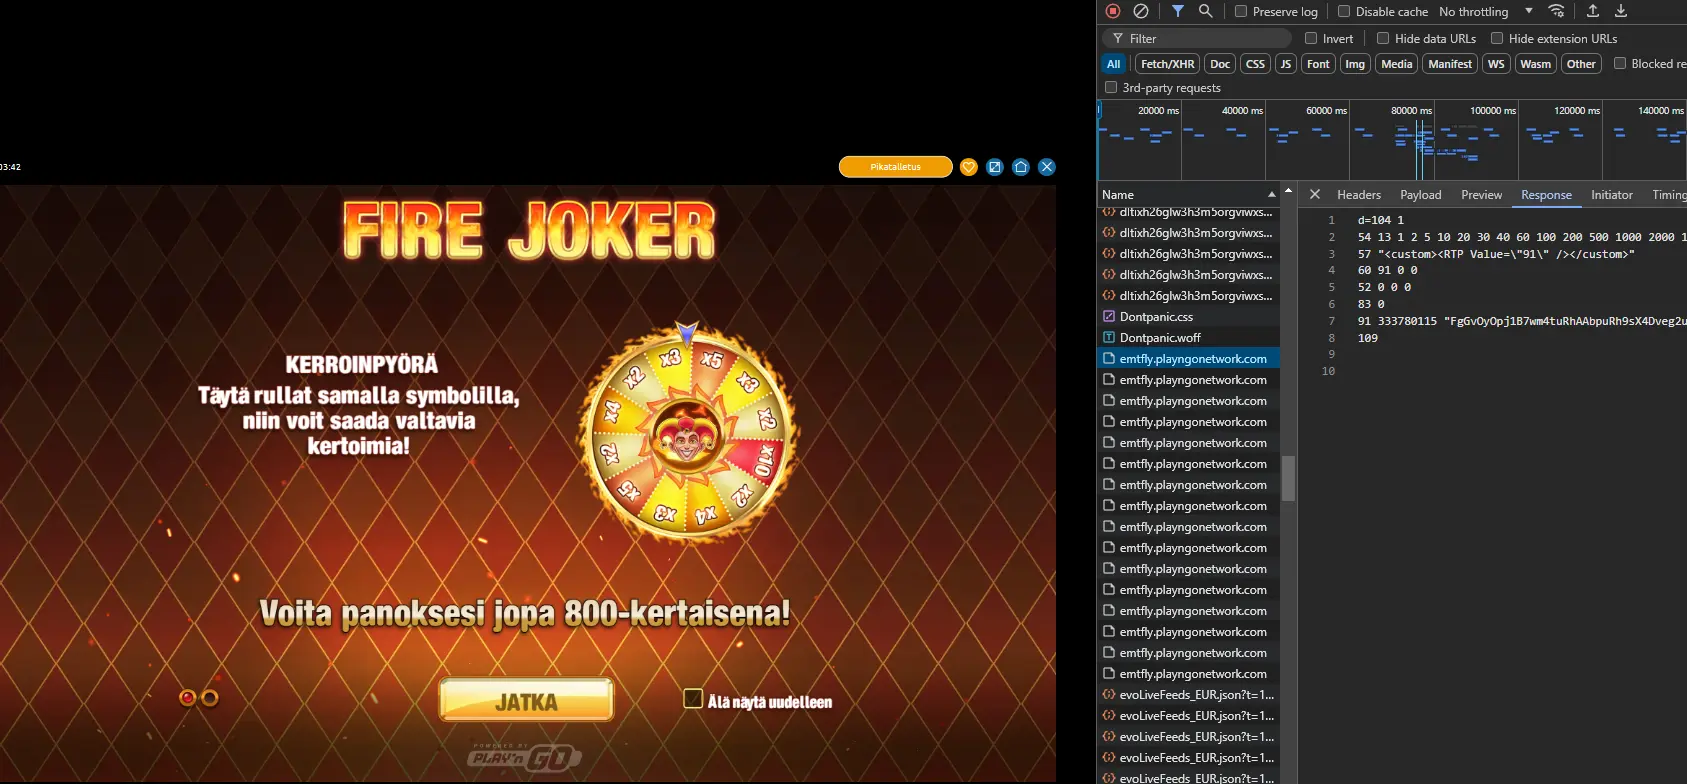Viewport: 1687px width, 784px height.
Task: Check 3rd-party requests option
Action: click(1111, 87)
